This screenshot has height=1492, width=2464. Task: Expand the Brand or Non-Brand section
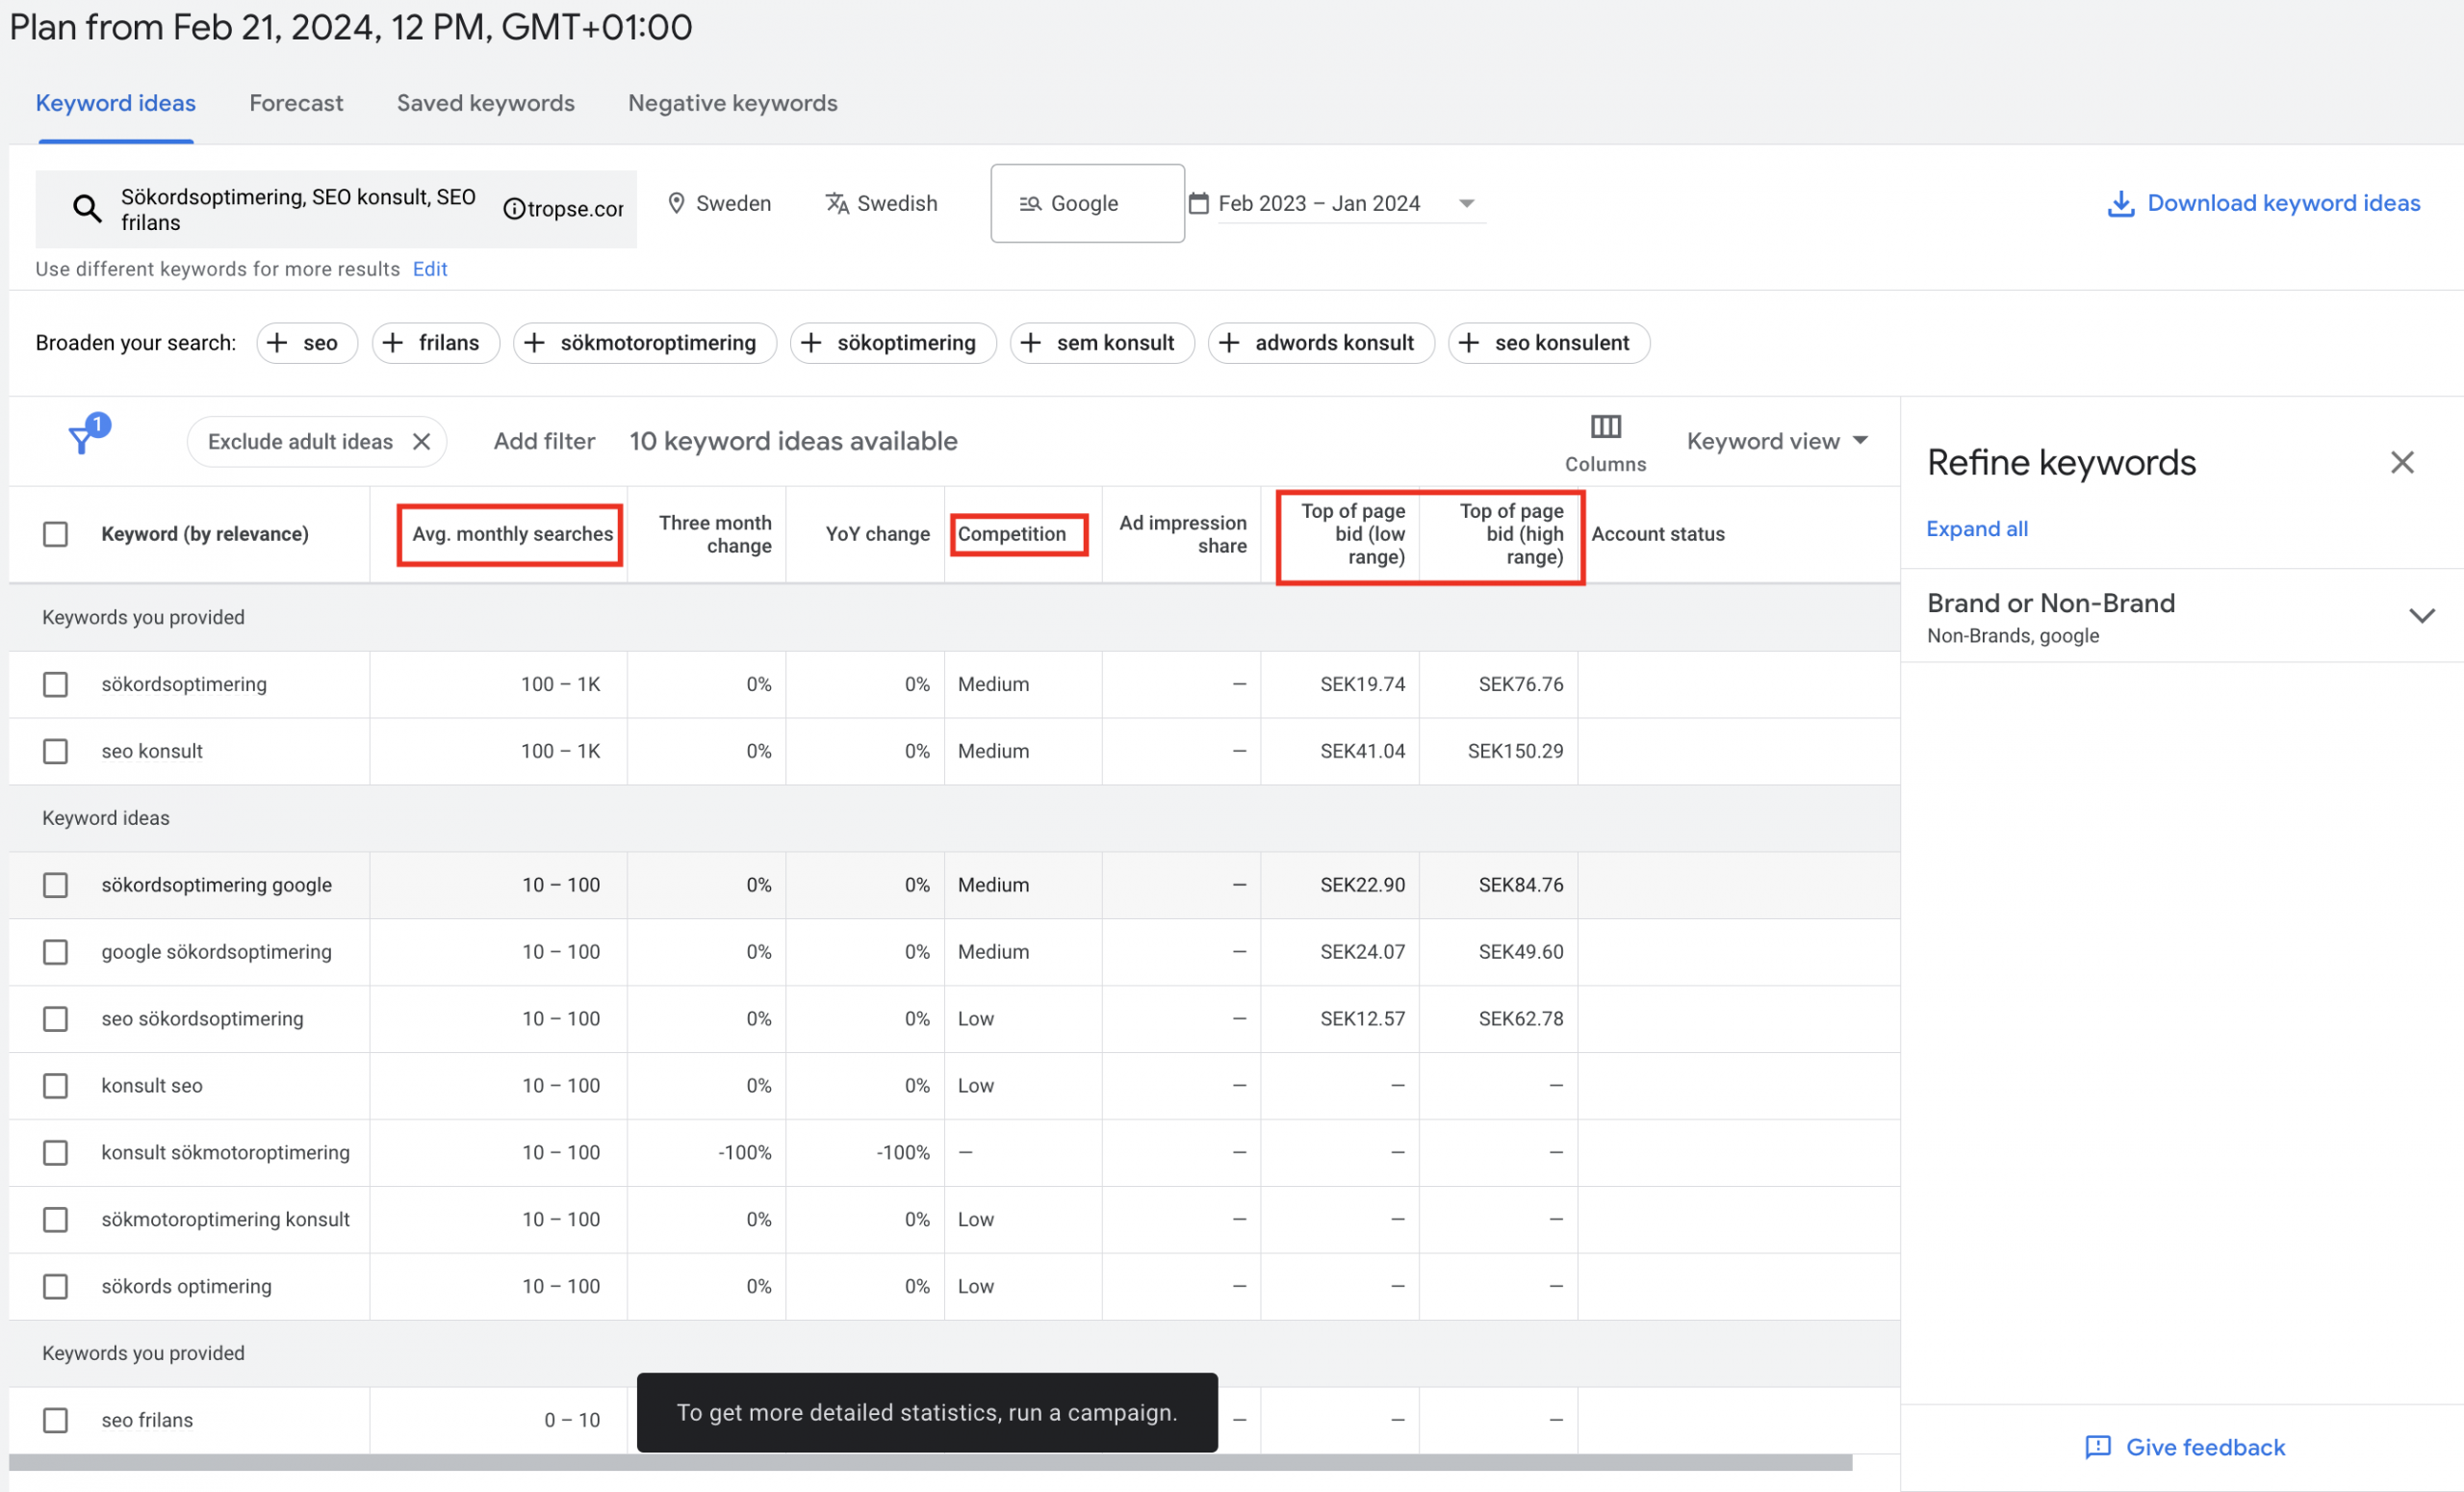click(2421, 616)
